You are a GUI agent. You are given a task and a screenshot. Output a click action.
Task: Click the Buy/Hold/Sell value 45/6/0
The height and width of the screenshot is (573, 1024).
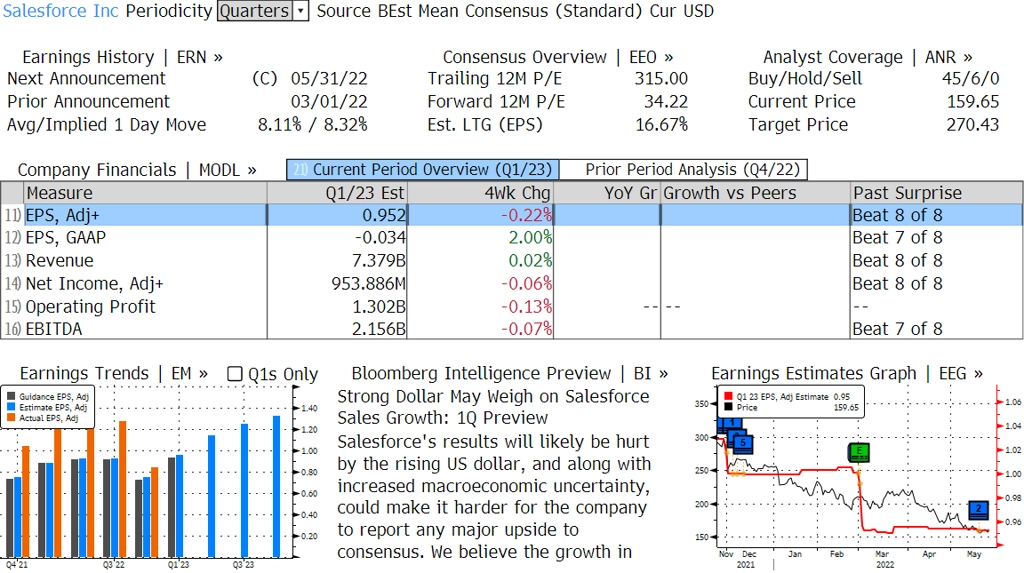(x=970, y=78)
